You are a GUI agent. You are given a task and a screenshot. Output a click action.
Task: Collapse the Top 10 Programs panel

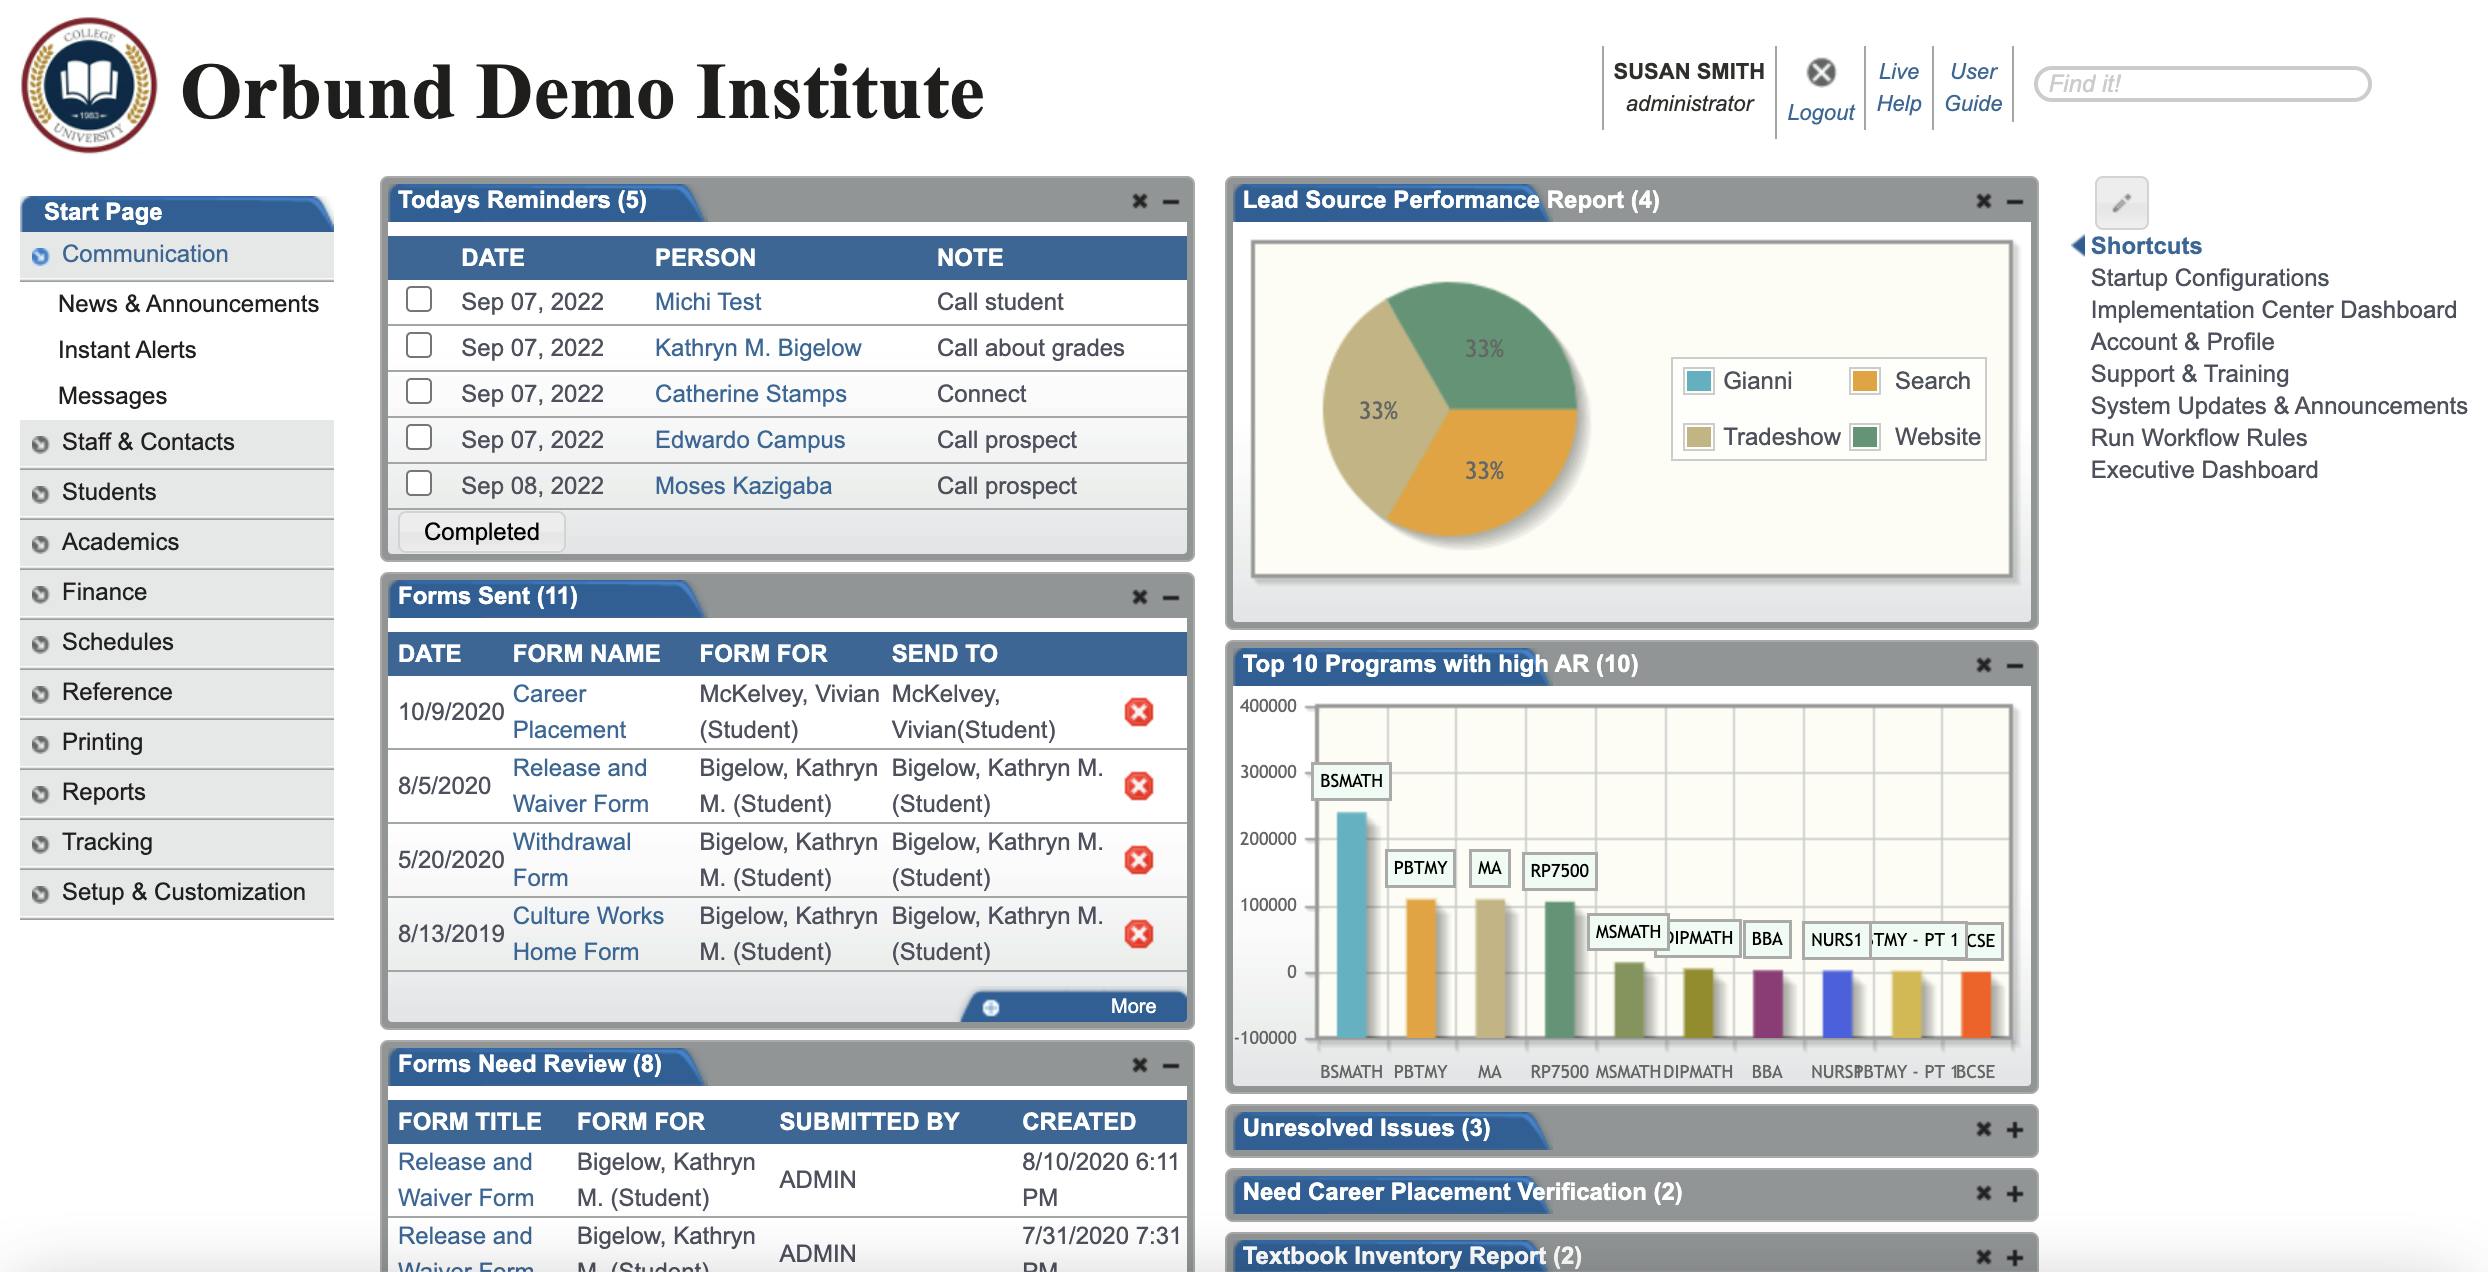click(x=2015, y=665)
